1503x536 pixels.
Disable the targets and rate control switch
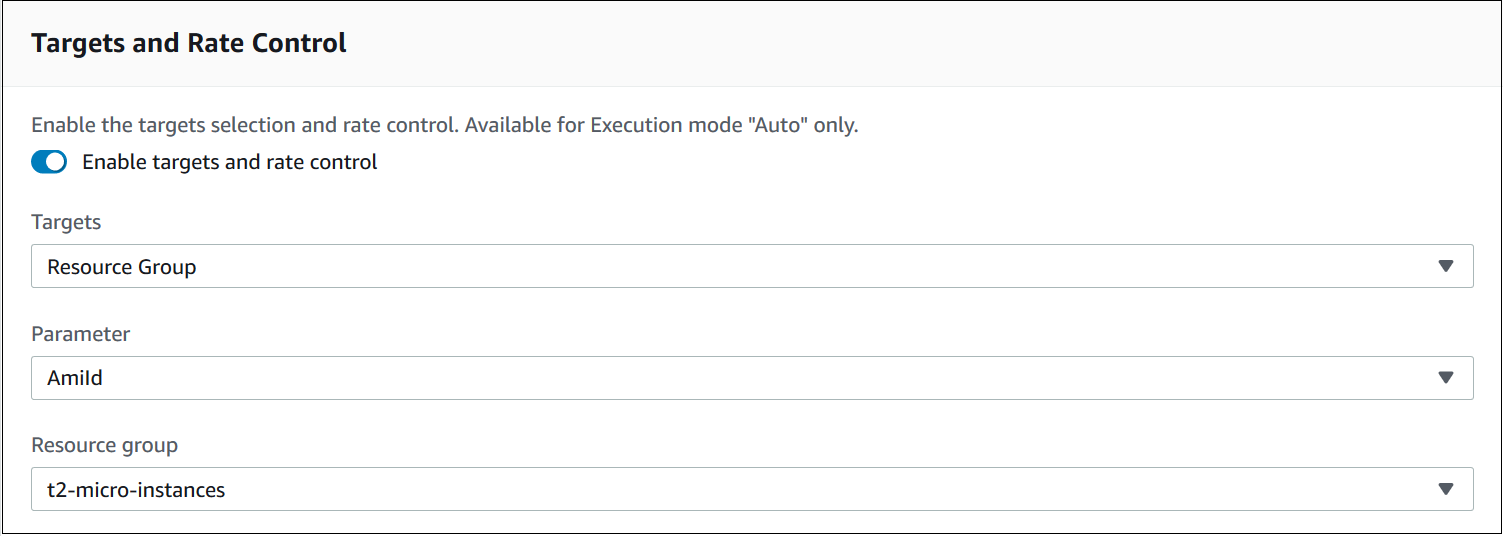49,162
